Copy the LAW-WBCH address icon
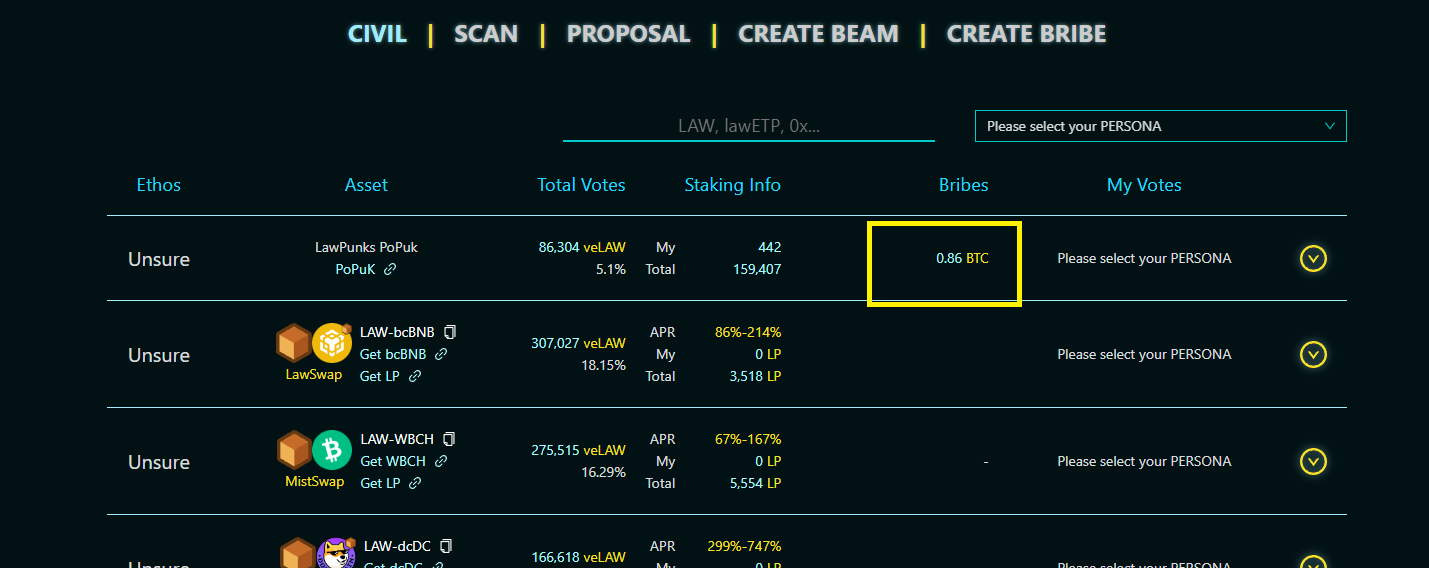 pos(449,439)
